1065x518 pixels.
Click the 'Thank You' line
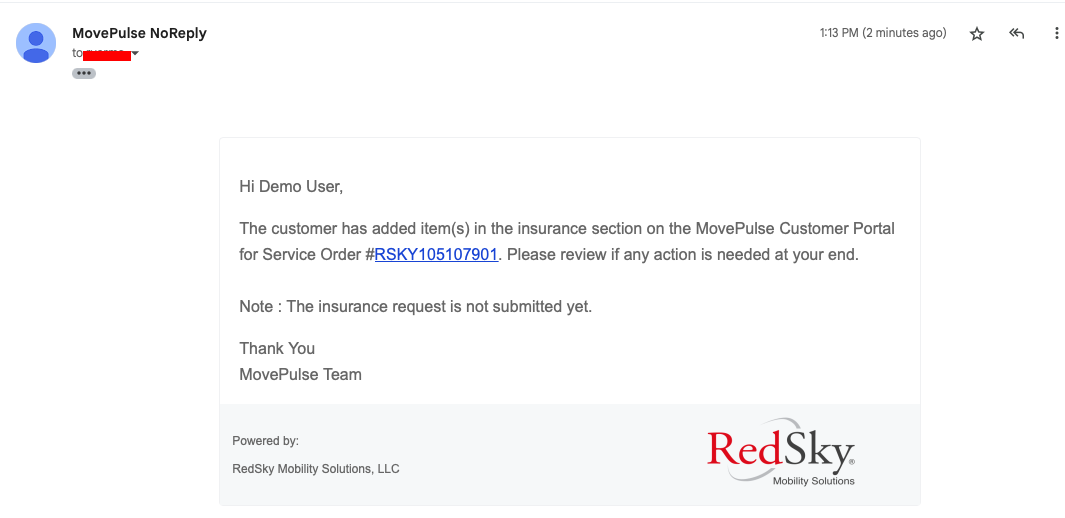[277, 348]
